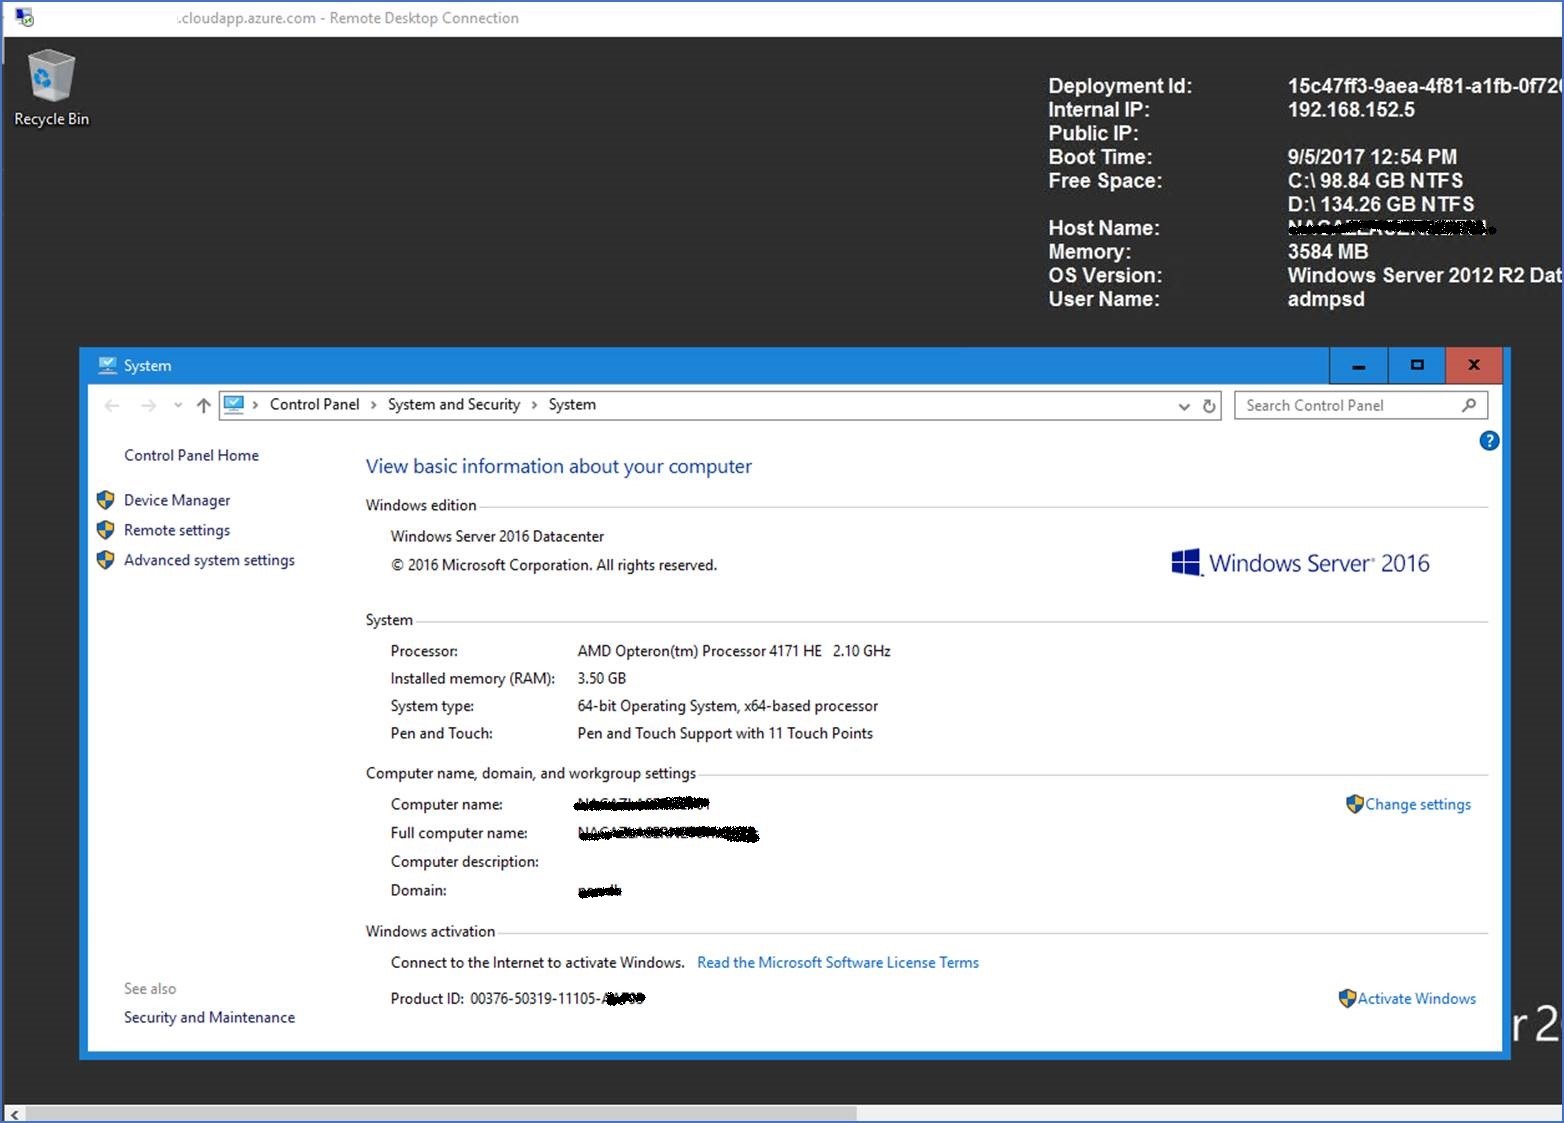Read the Microsoft Software License Terms
Viewport: 1564px width, 1123px height.
[x=838, y=962]
